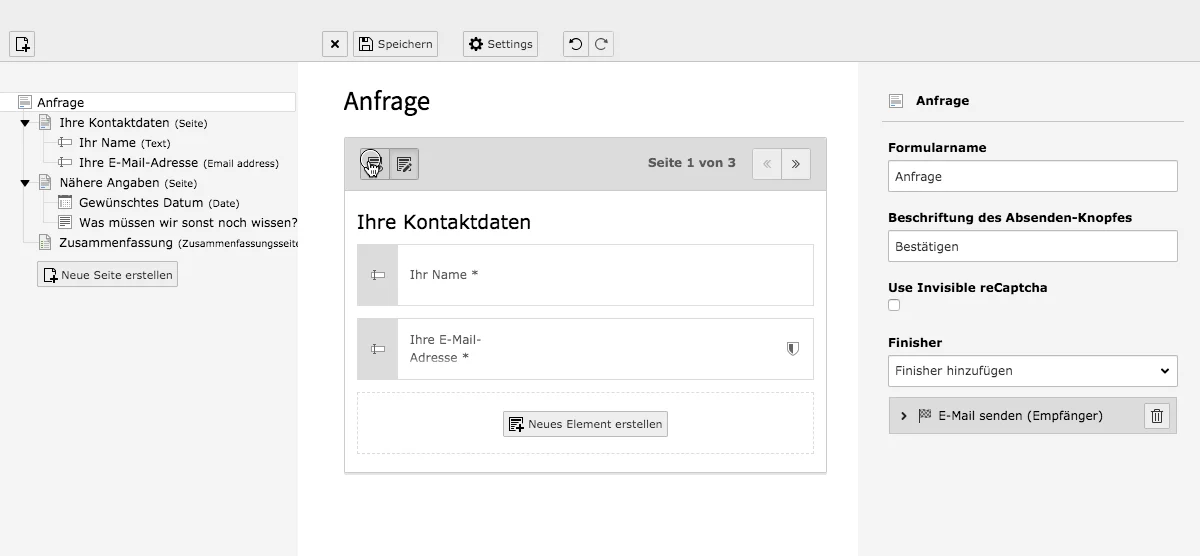The height and width of the screenshot is (556, 1200).
Task: Click the Anfrage heading above the stage
Action: (x=387, y=101)
